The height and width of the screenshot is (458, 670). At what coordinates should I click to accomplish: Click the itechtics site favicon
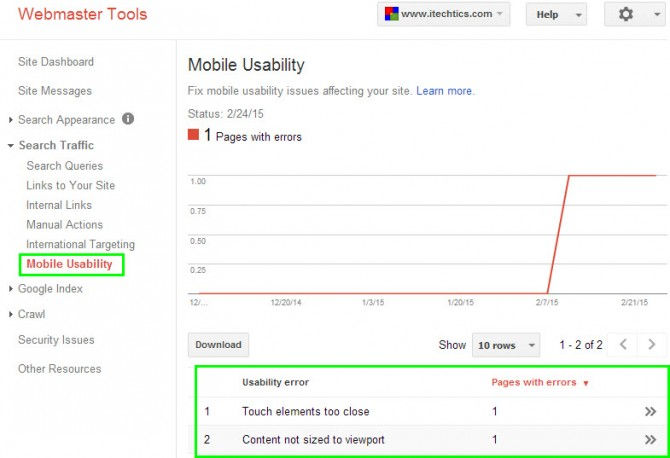click(391, 14)
